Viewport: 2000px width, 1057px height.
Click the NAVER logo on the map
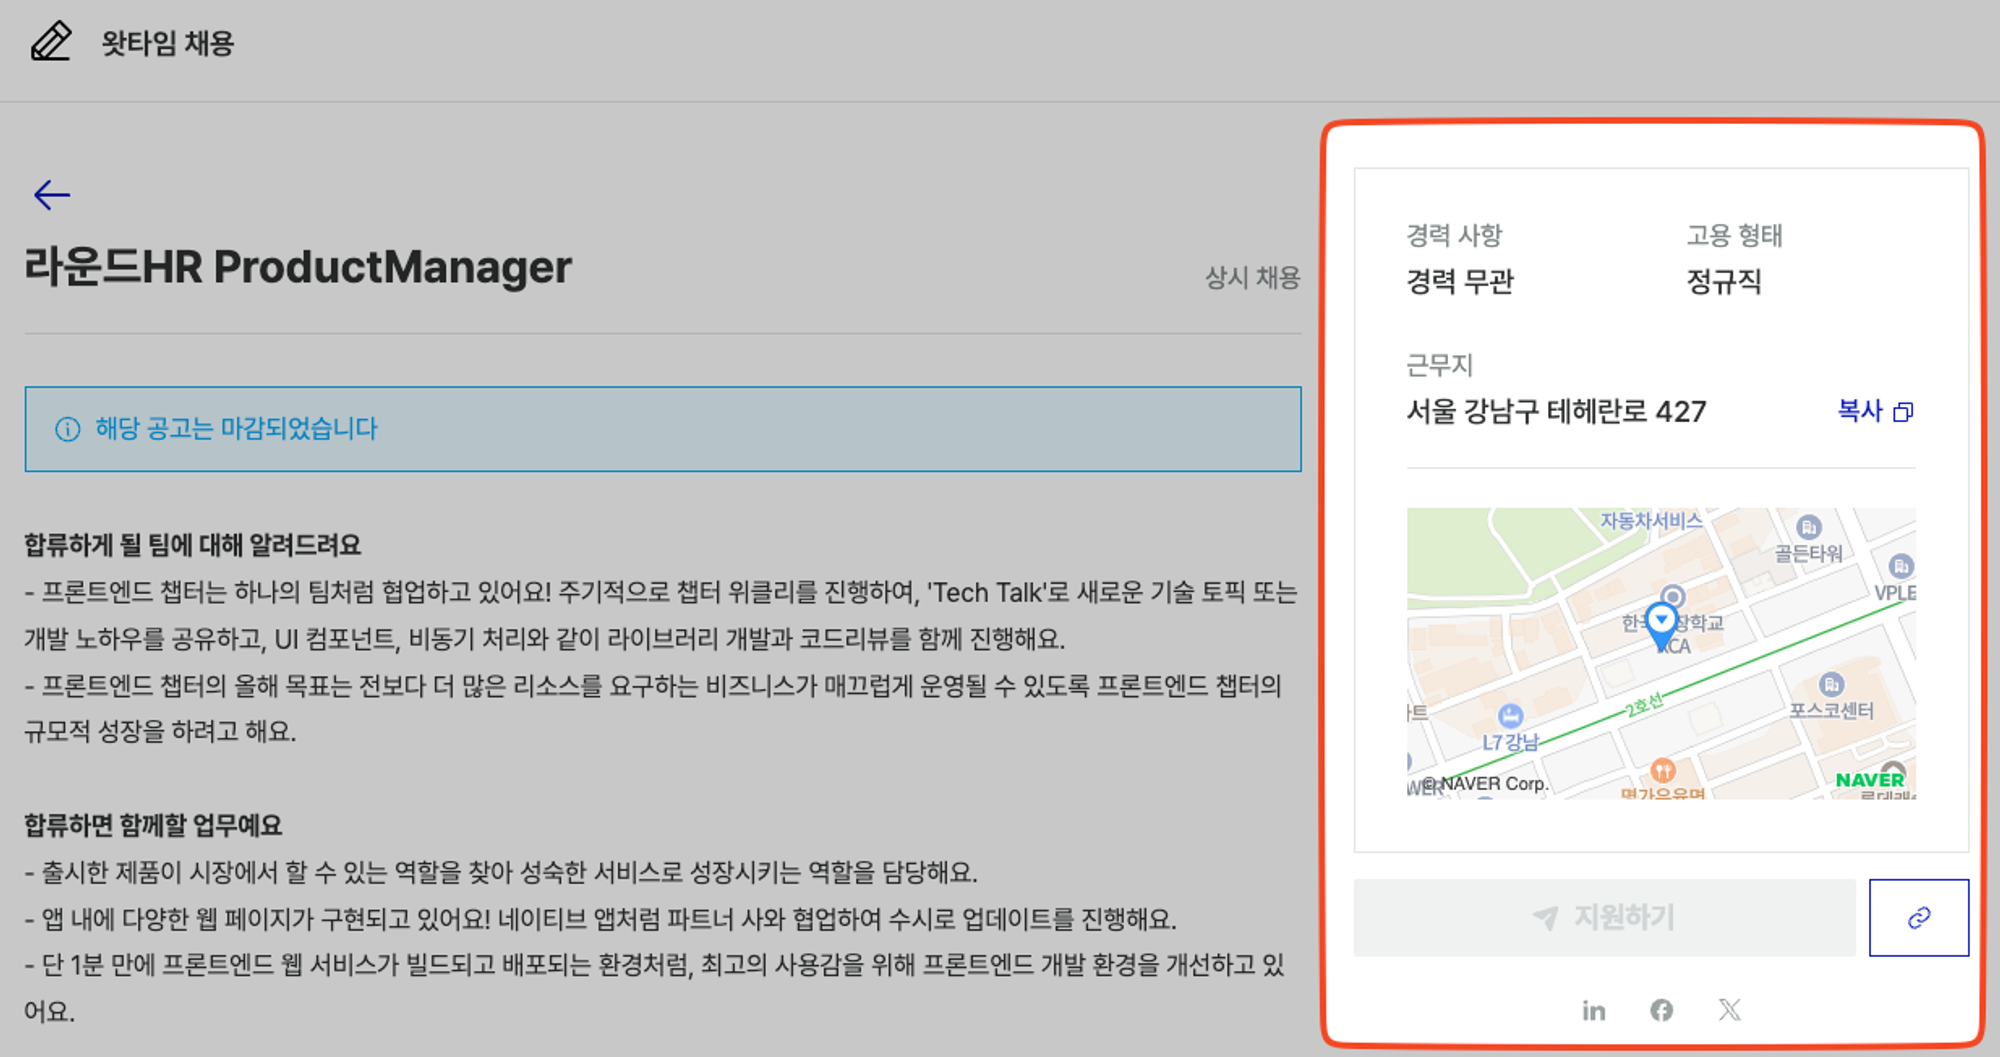(x=1869, y=780)
